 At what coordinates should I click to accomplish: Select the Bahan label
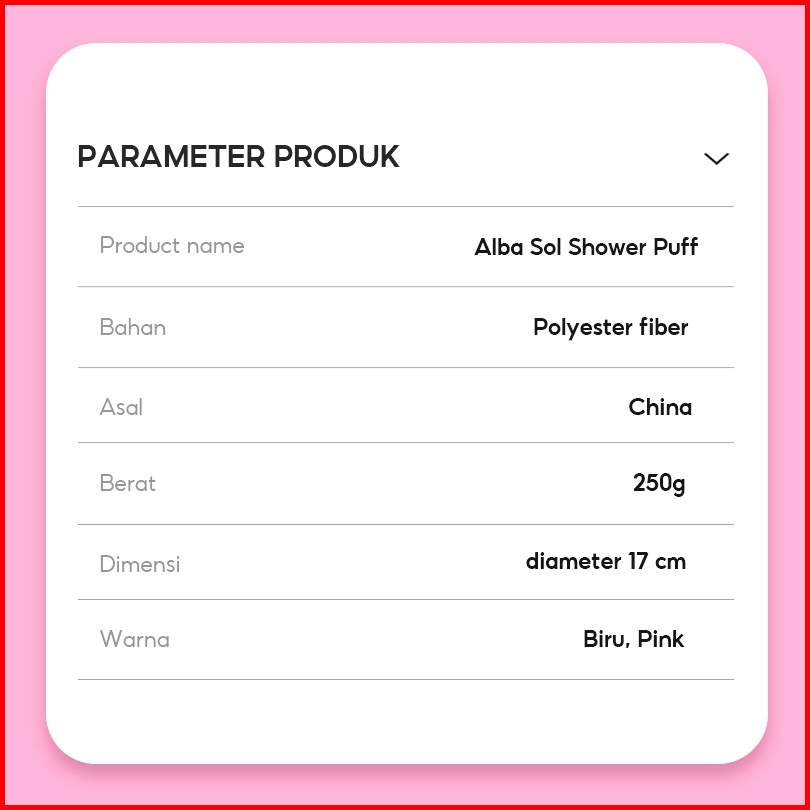(133, 327)
